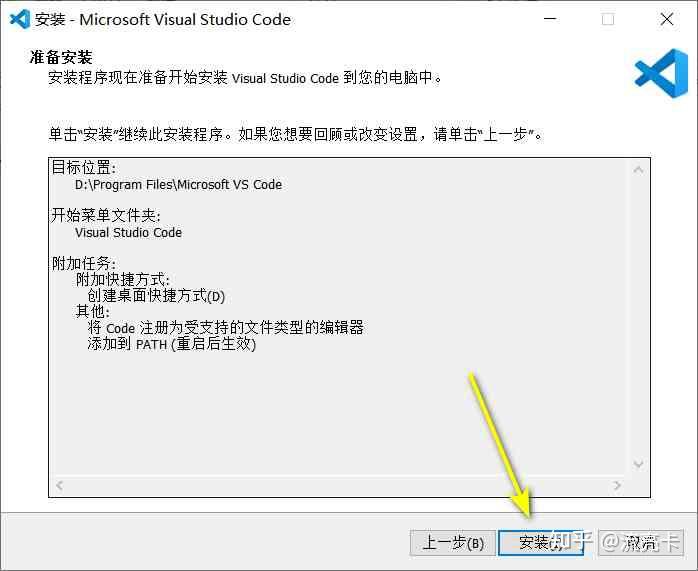This screenshot has width=698, height=571.
Task: Click the cancel button behind the watermark
Action: point(641,543)
